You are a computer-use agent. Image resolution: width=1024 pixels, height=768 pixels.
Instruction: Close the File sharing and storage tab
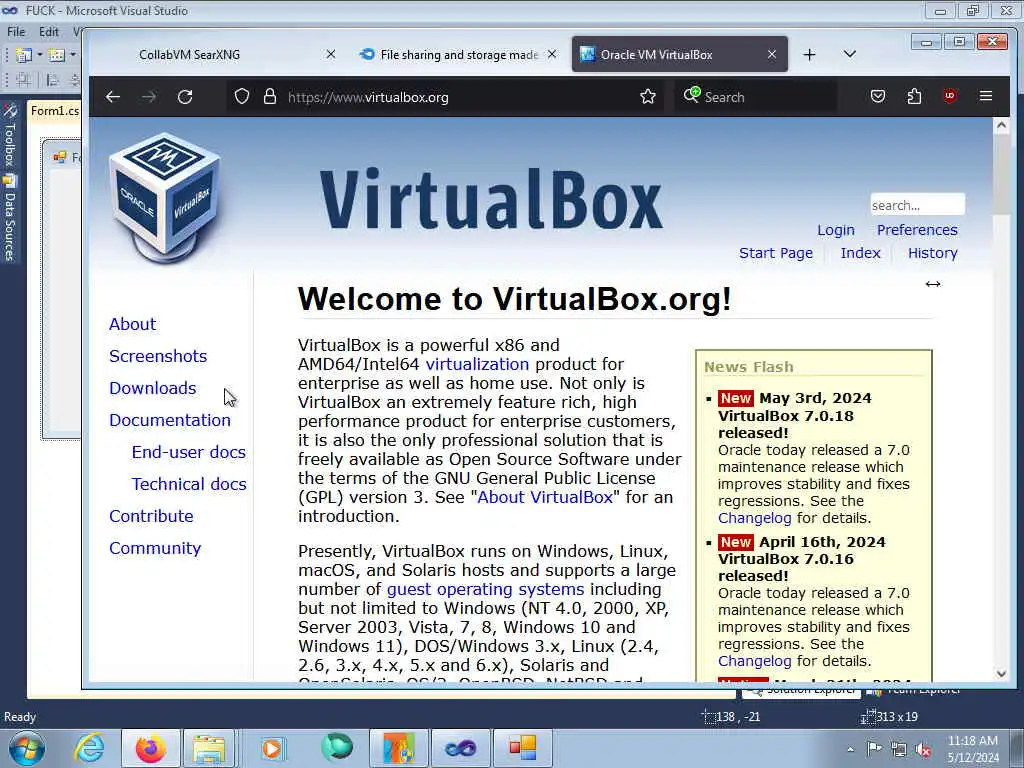552,54
